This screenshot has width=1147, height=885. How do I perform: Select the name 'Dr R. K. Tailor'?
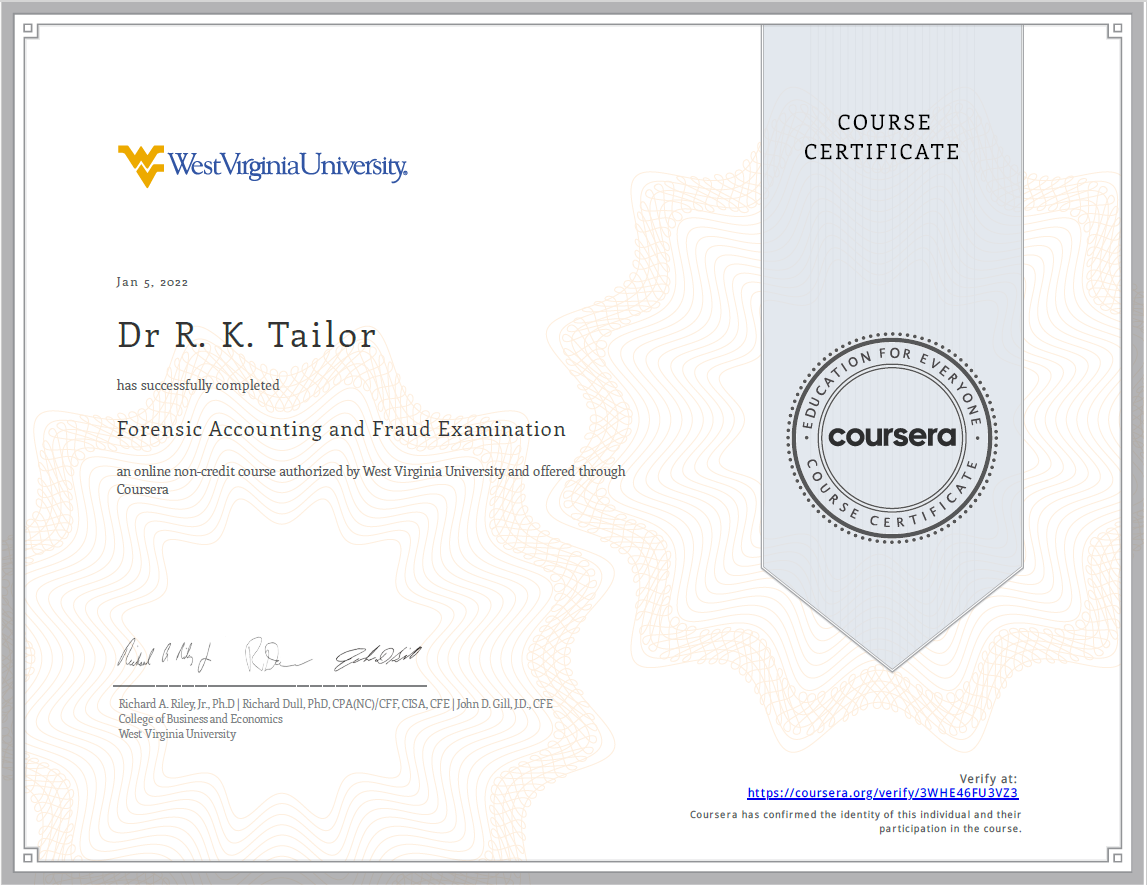[x=247, y=335]
